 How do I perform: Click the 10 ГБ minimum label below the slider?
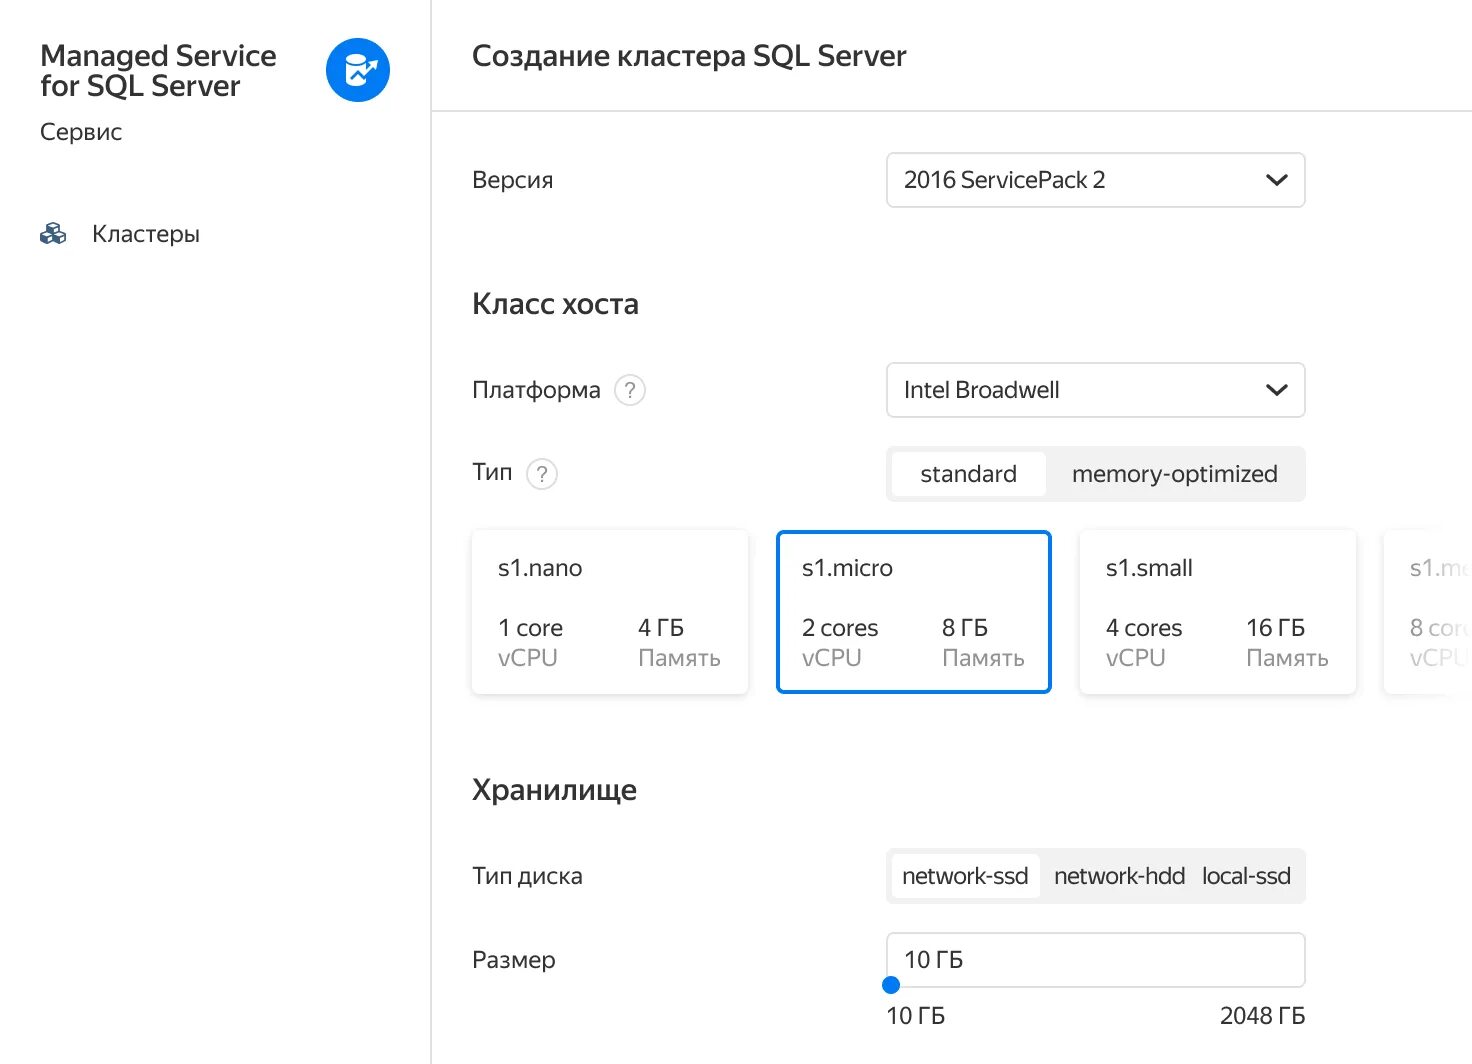[915, 1016]
